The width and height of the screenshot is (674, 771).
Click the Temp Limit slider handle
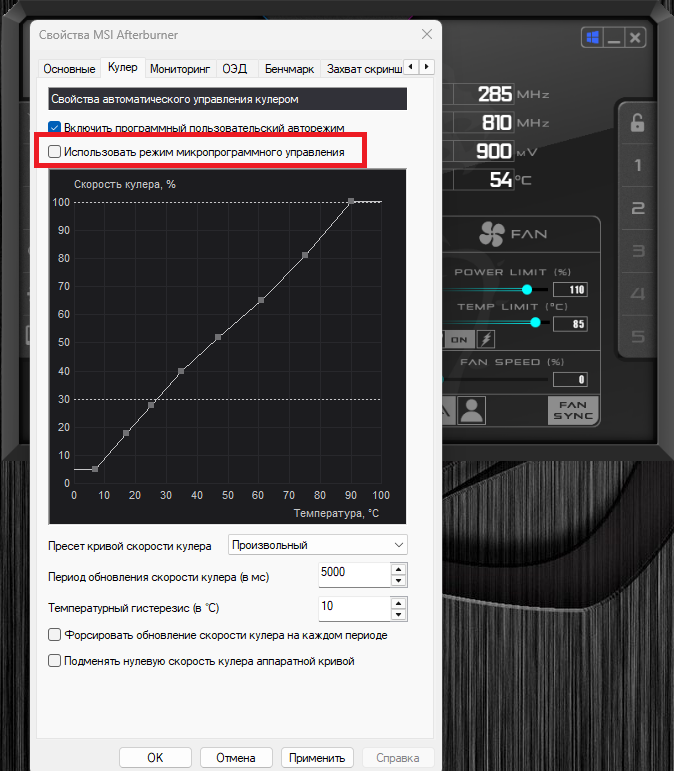tap(535, 322)
